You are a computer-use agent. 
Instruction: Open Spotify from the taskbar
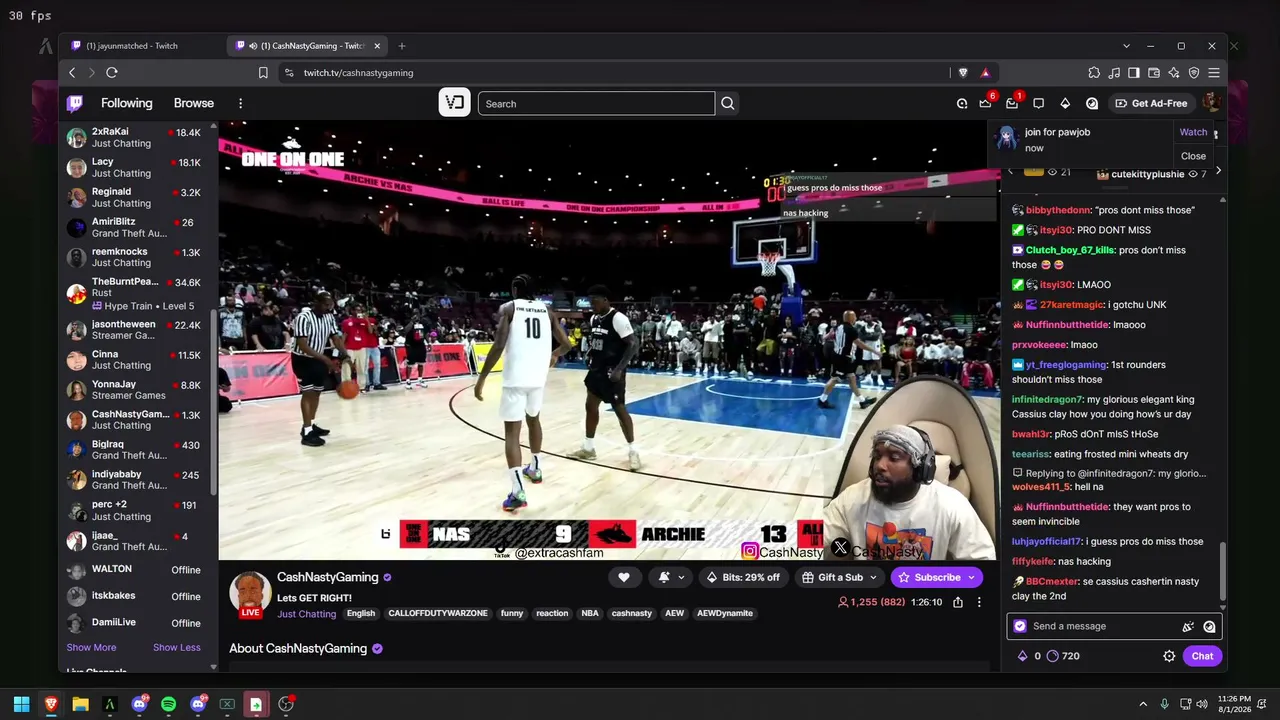click(x=168, y=704)
